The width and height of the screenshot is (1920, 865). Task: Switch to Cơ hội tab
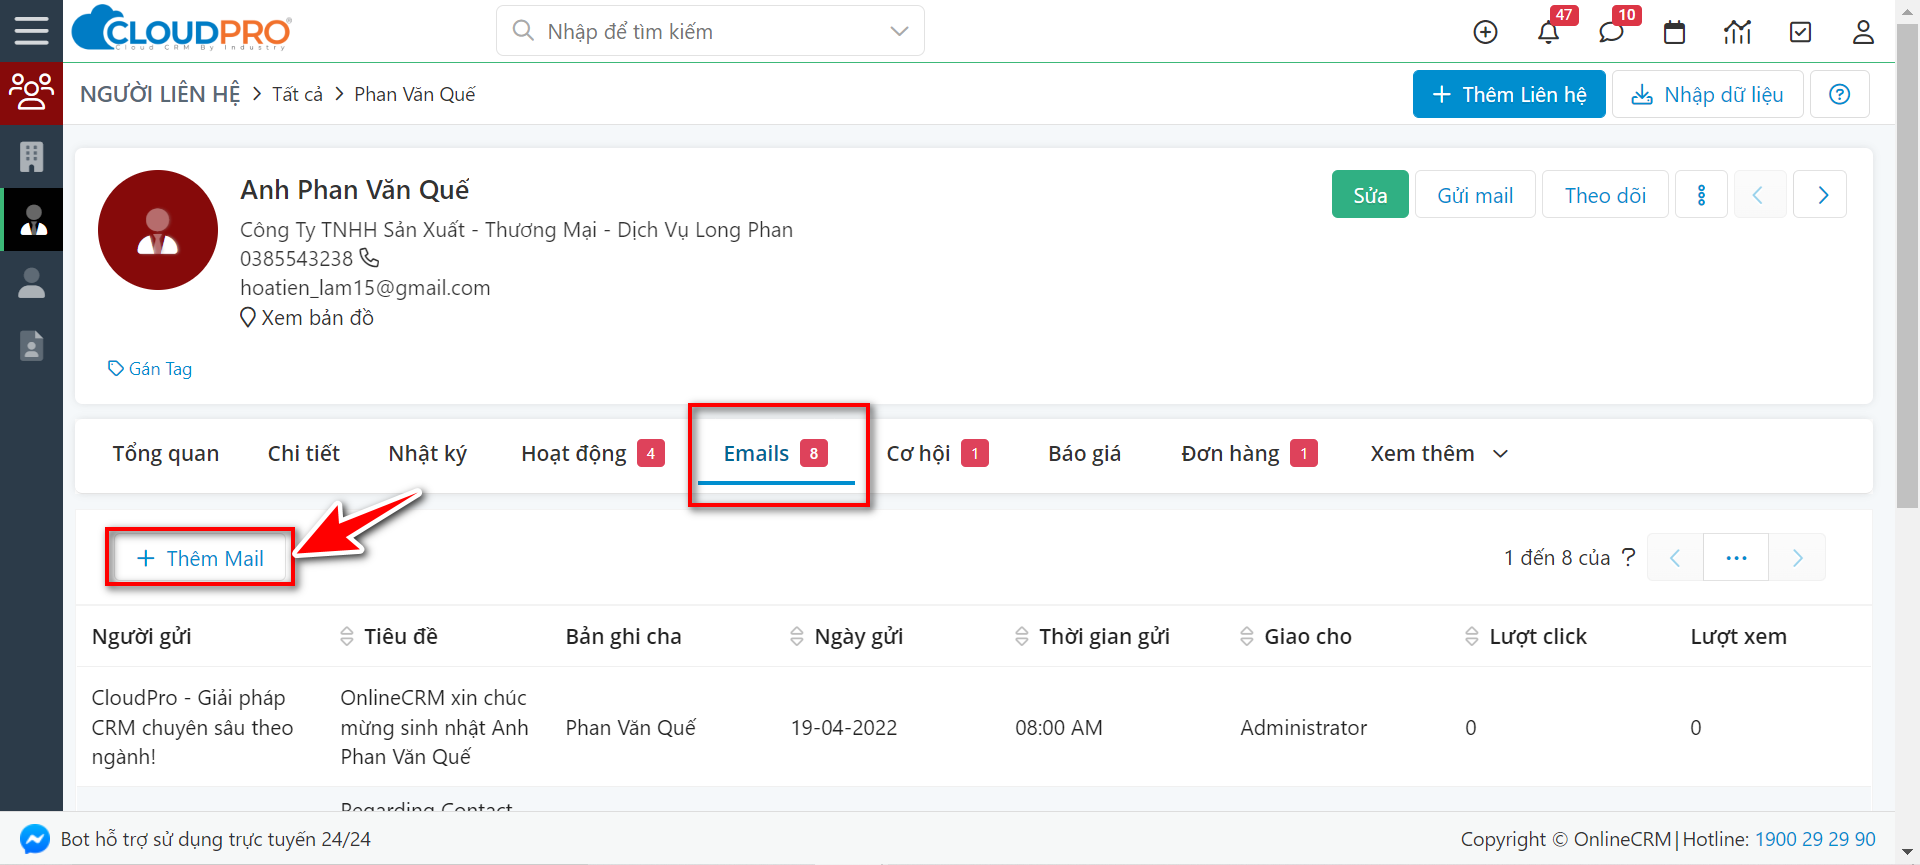point(937,454)
